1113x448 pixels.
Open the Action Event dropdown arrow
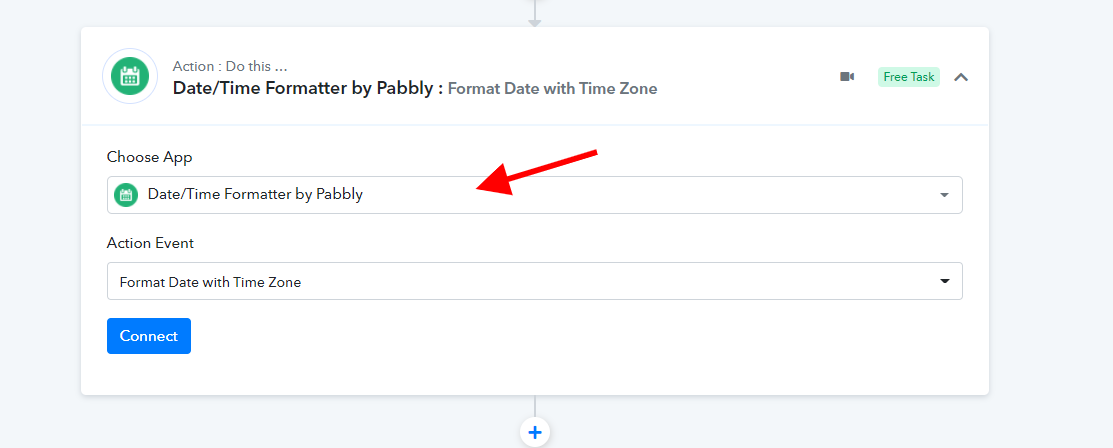point(944,281)
